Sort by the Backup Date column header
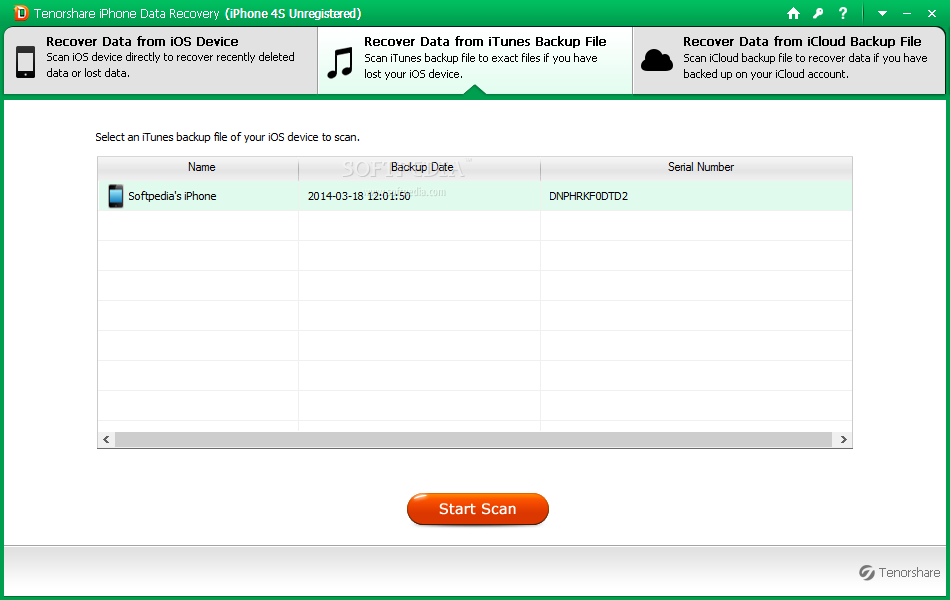Screen dimensions: 950x600 point(419,167)
